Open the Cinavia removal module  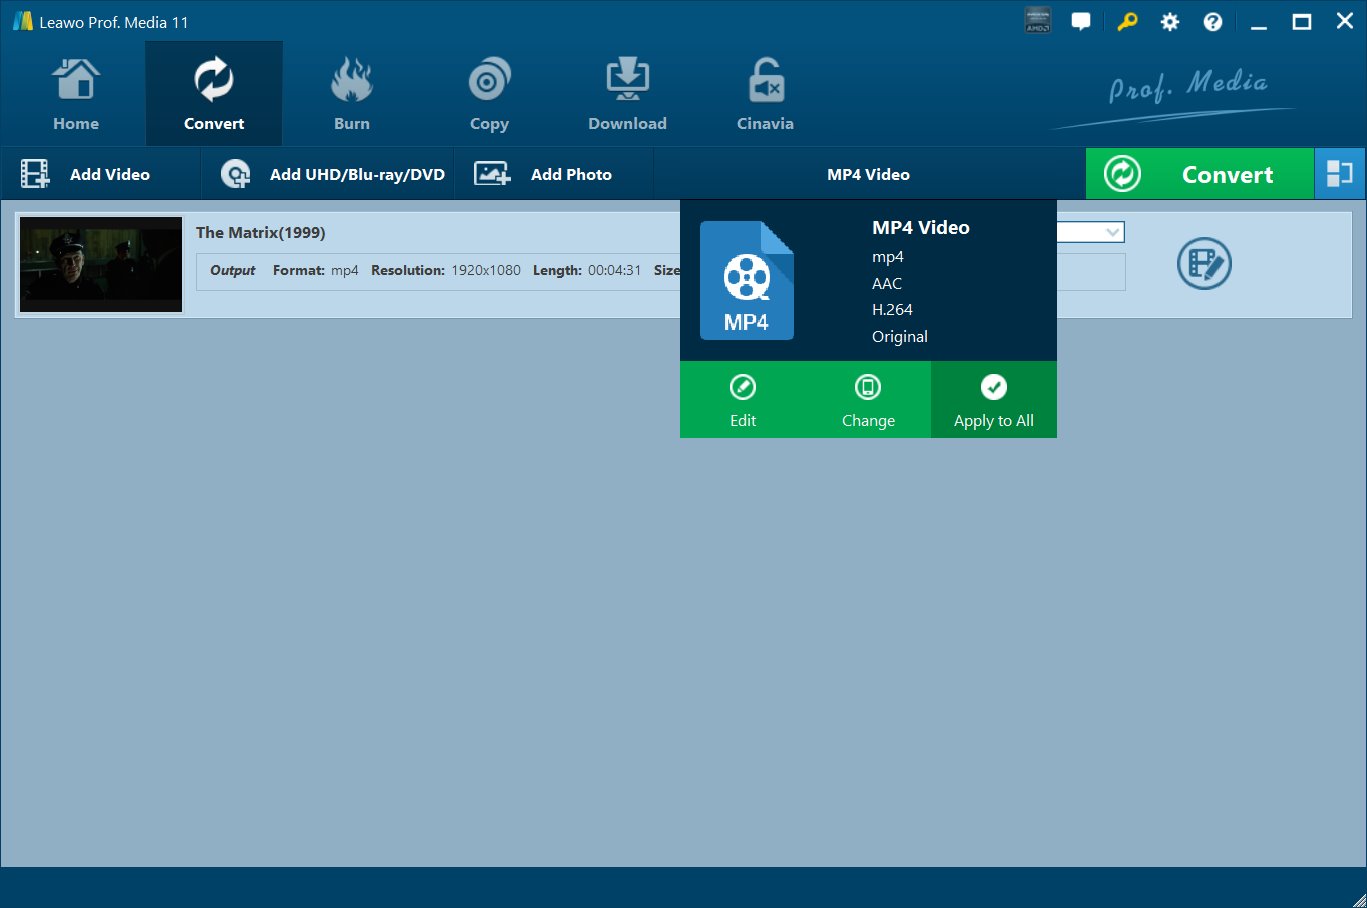pyautogui.click(x=765, y=95)
